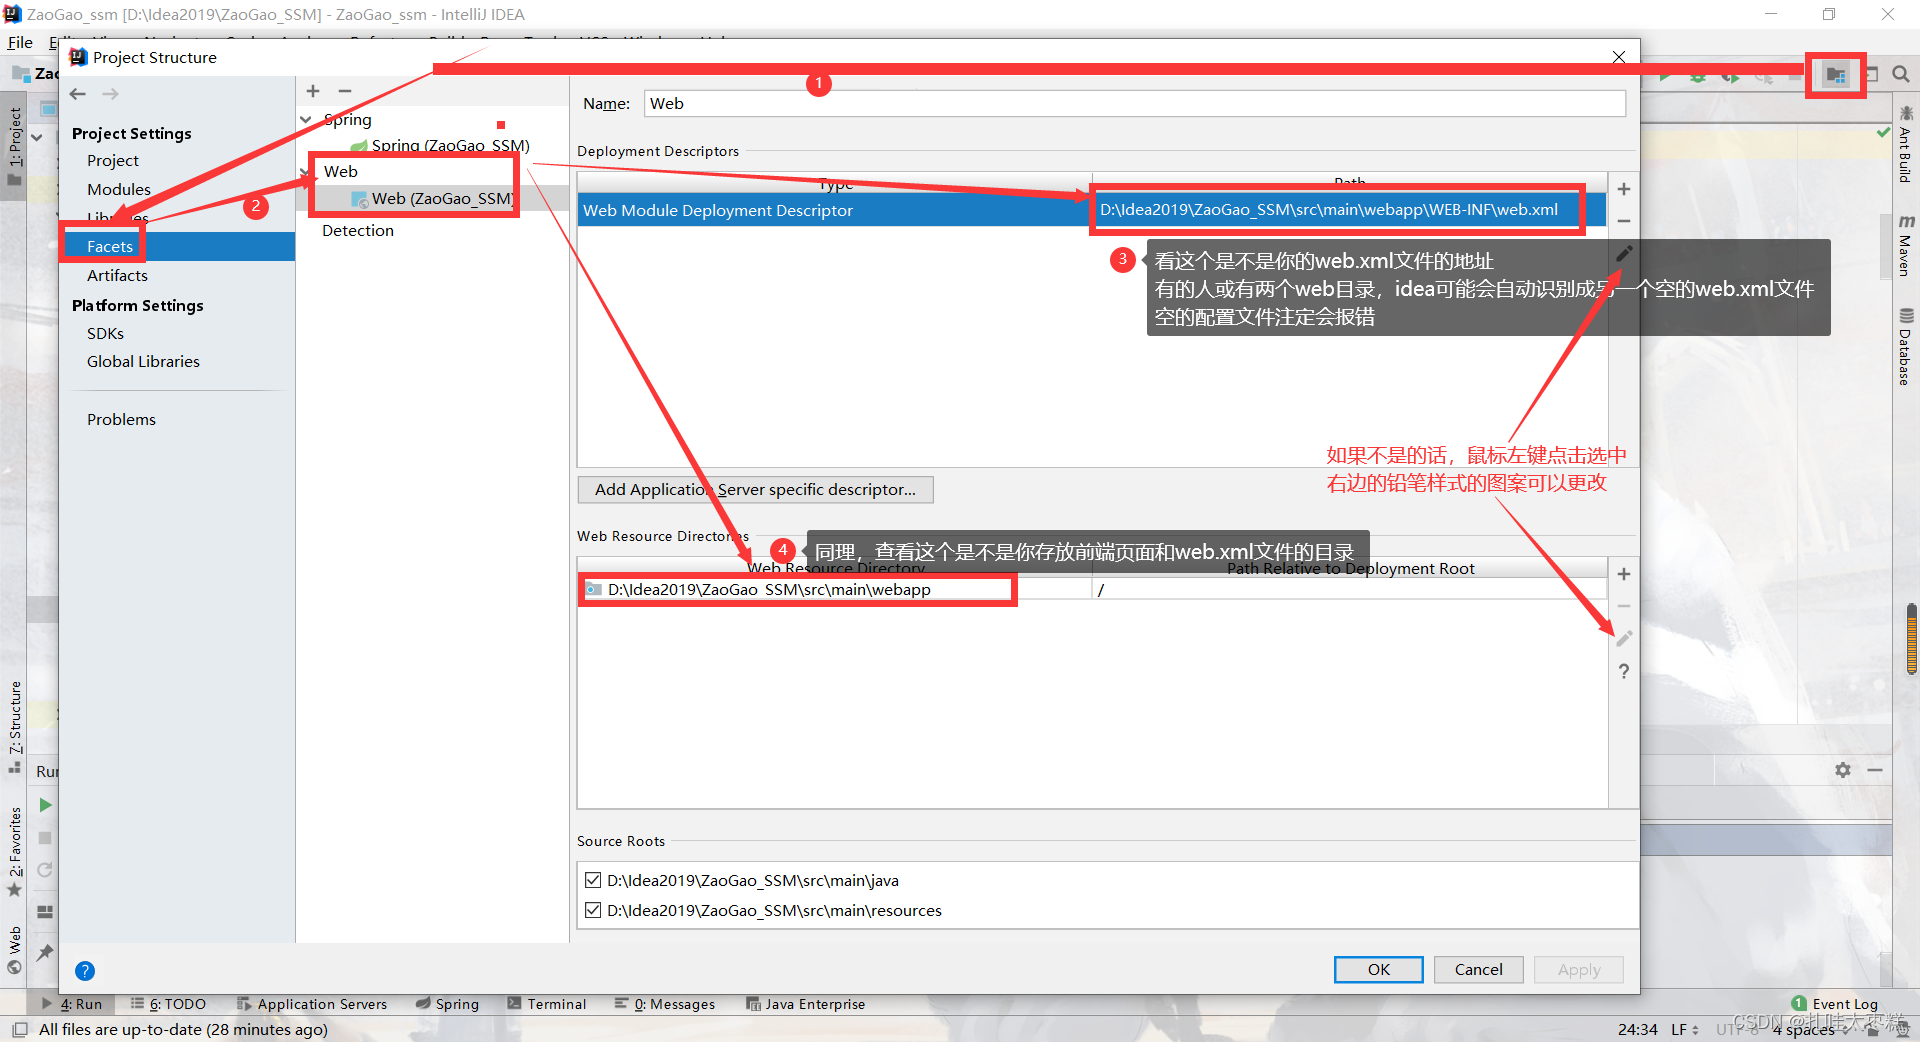Click Run with Coverage in the IDE toolbar
This screenshot has width=1920, height=1042.
(1730, 75)
